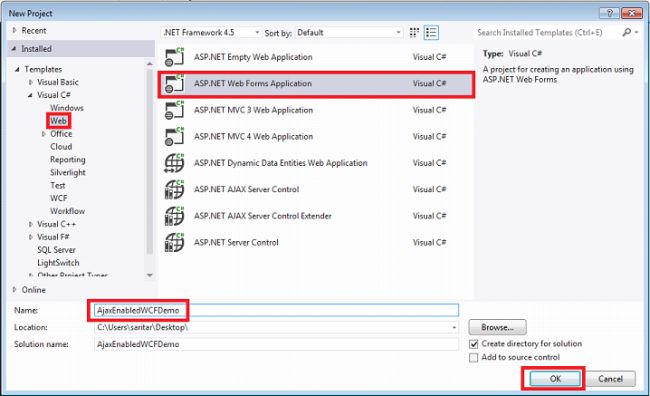This screenshot has height=396, width=650.
Task: Click the search magnifier icon
Action: point(627,32)
